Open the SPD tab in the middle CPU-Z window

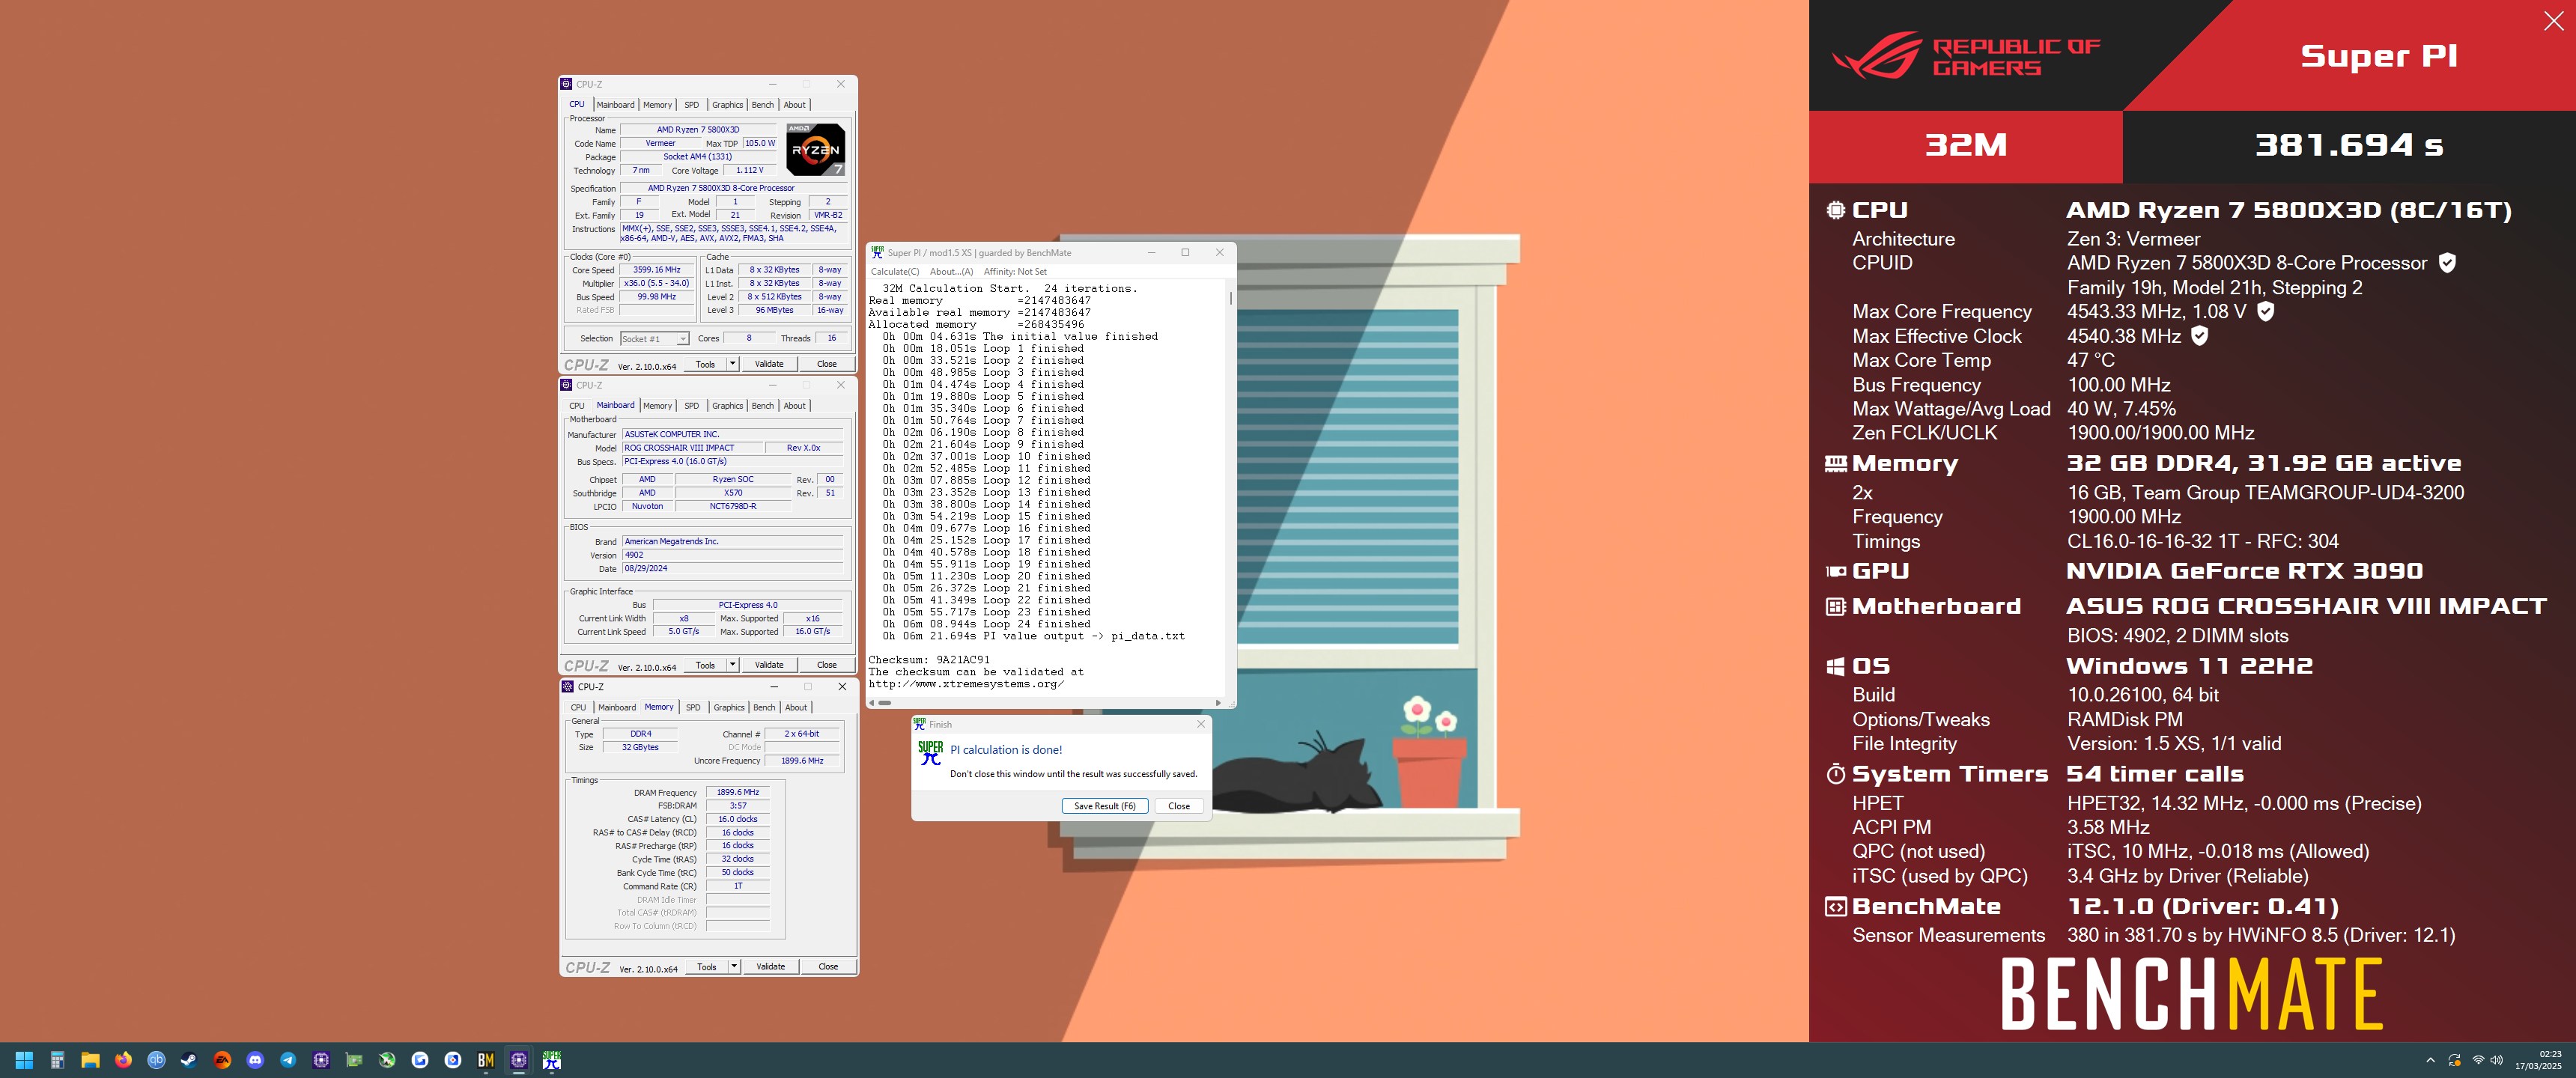pos(691,406)
